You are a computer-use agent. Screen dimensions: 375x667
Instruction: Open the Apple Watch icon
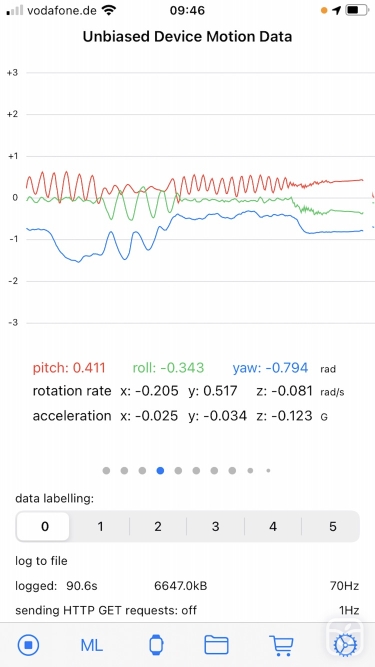156,645
